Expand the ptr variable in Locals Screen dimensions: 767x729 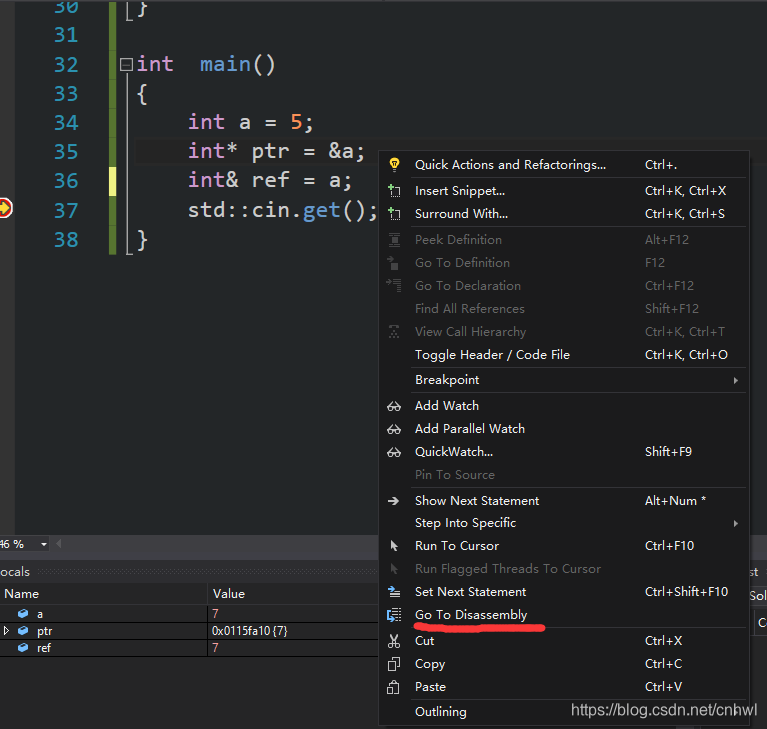(6, 631)
